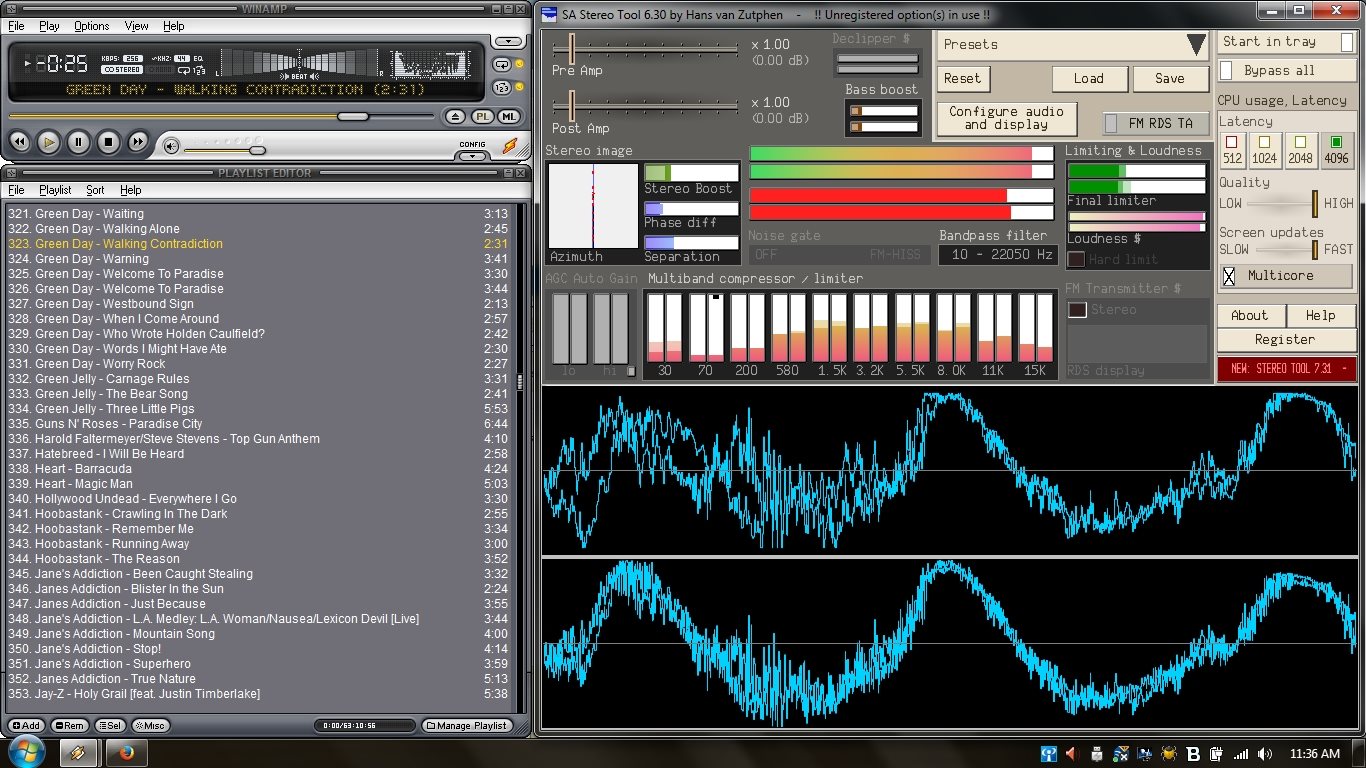This screenshot has height=768, width=1366.
Task: Select track 344 Hoobastank - The Reason
Action: (x=258, y=559)
